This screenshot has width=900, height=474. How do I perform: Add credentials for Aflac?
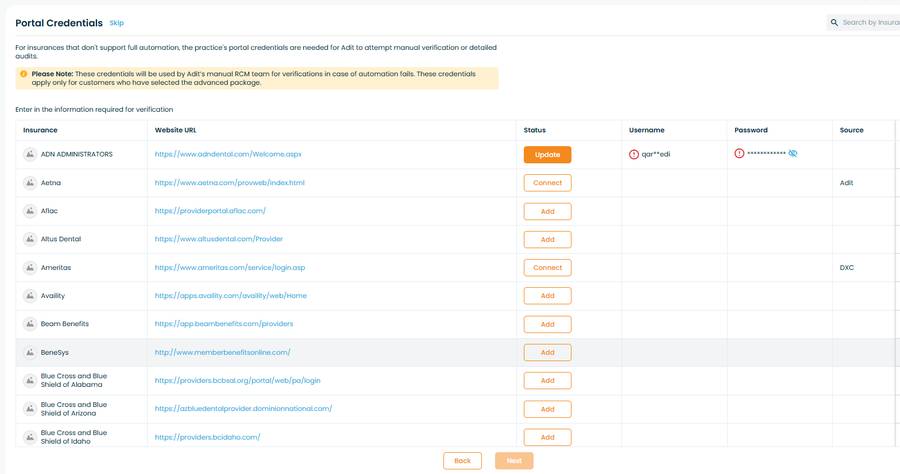click(547, 211)
